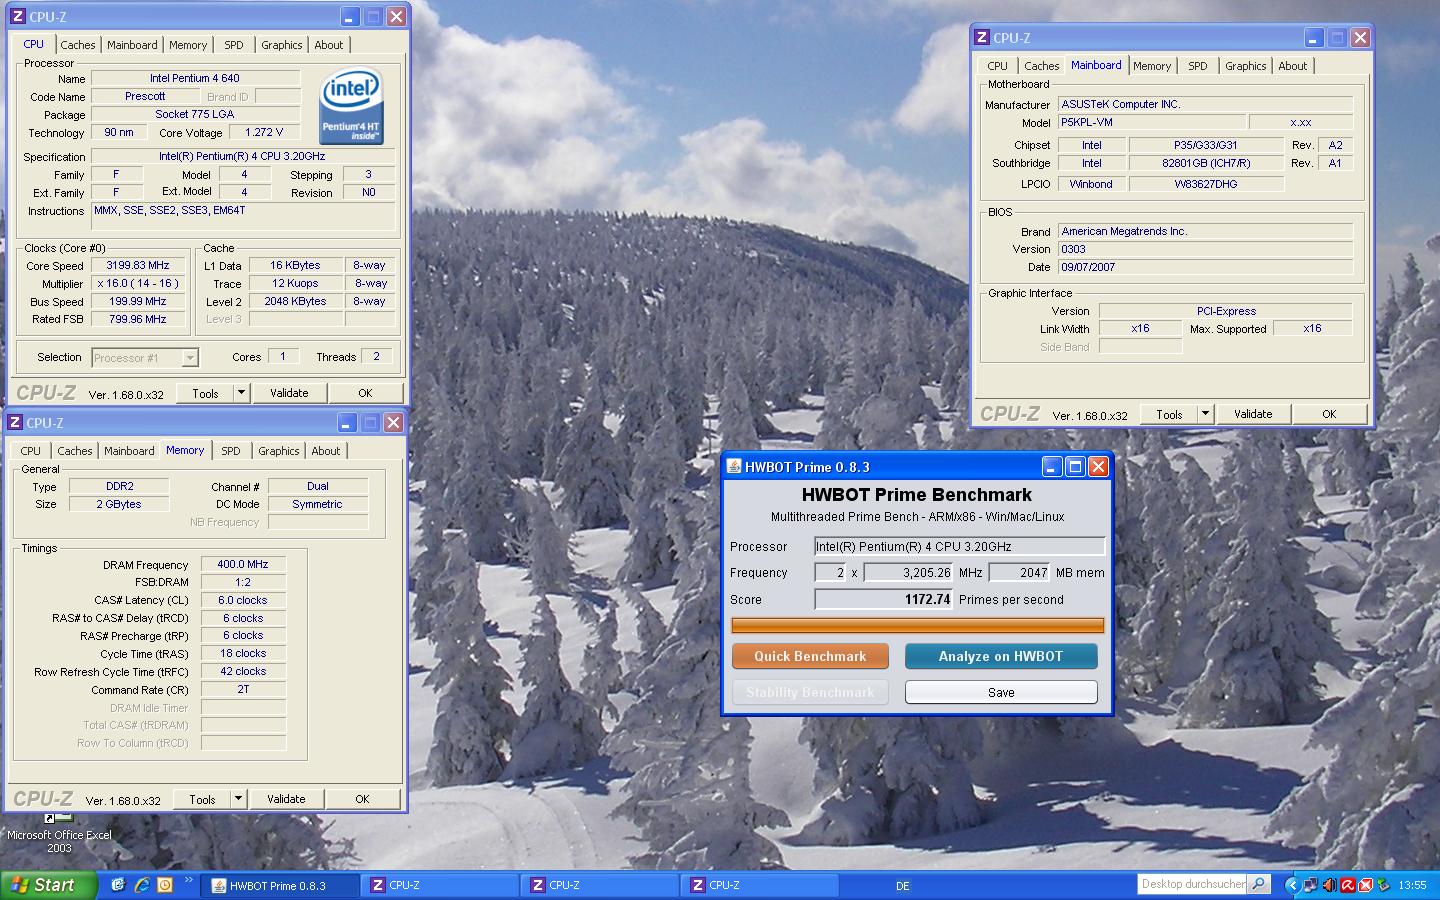Click Rated FSB value 799.96 MHz
Image resolution: width=1440 pixels, height=900 pixels.
[138, 319]
